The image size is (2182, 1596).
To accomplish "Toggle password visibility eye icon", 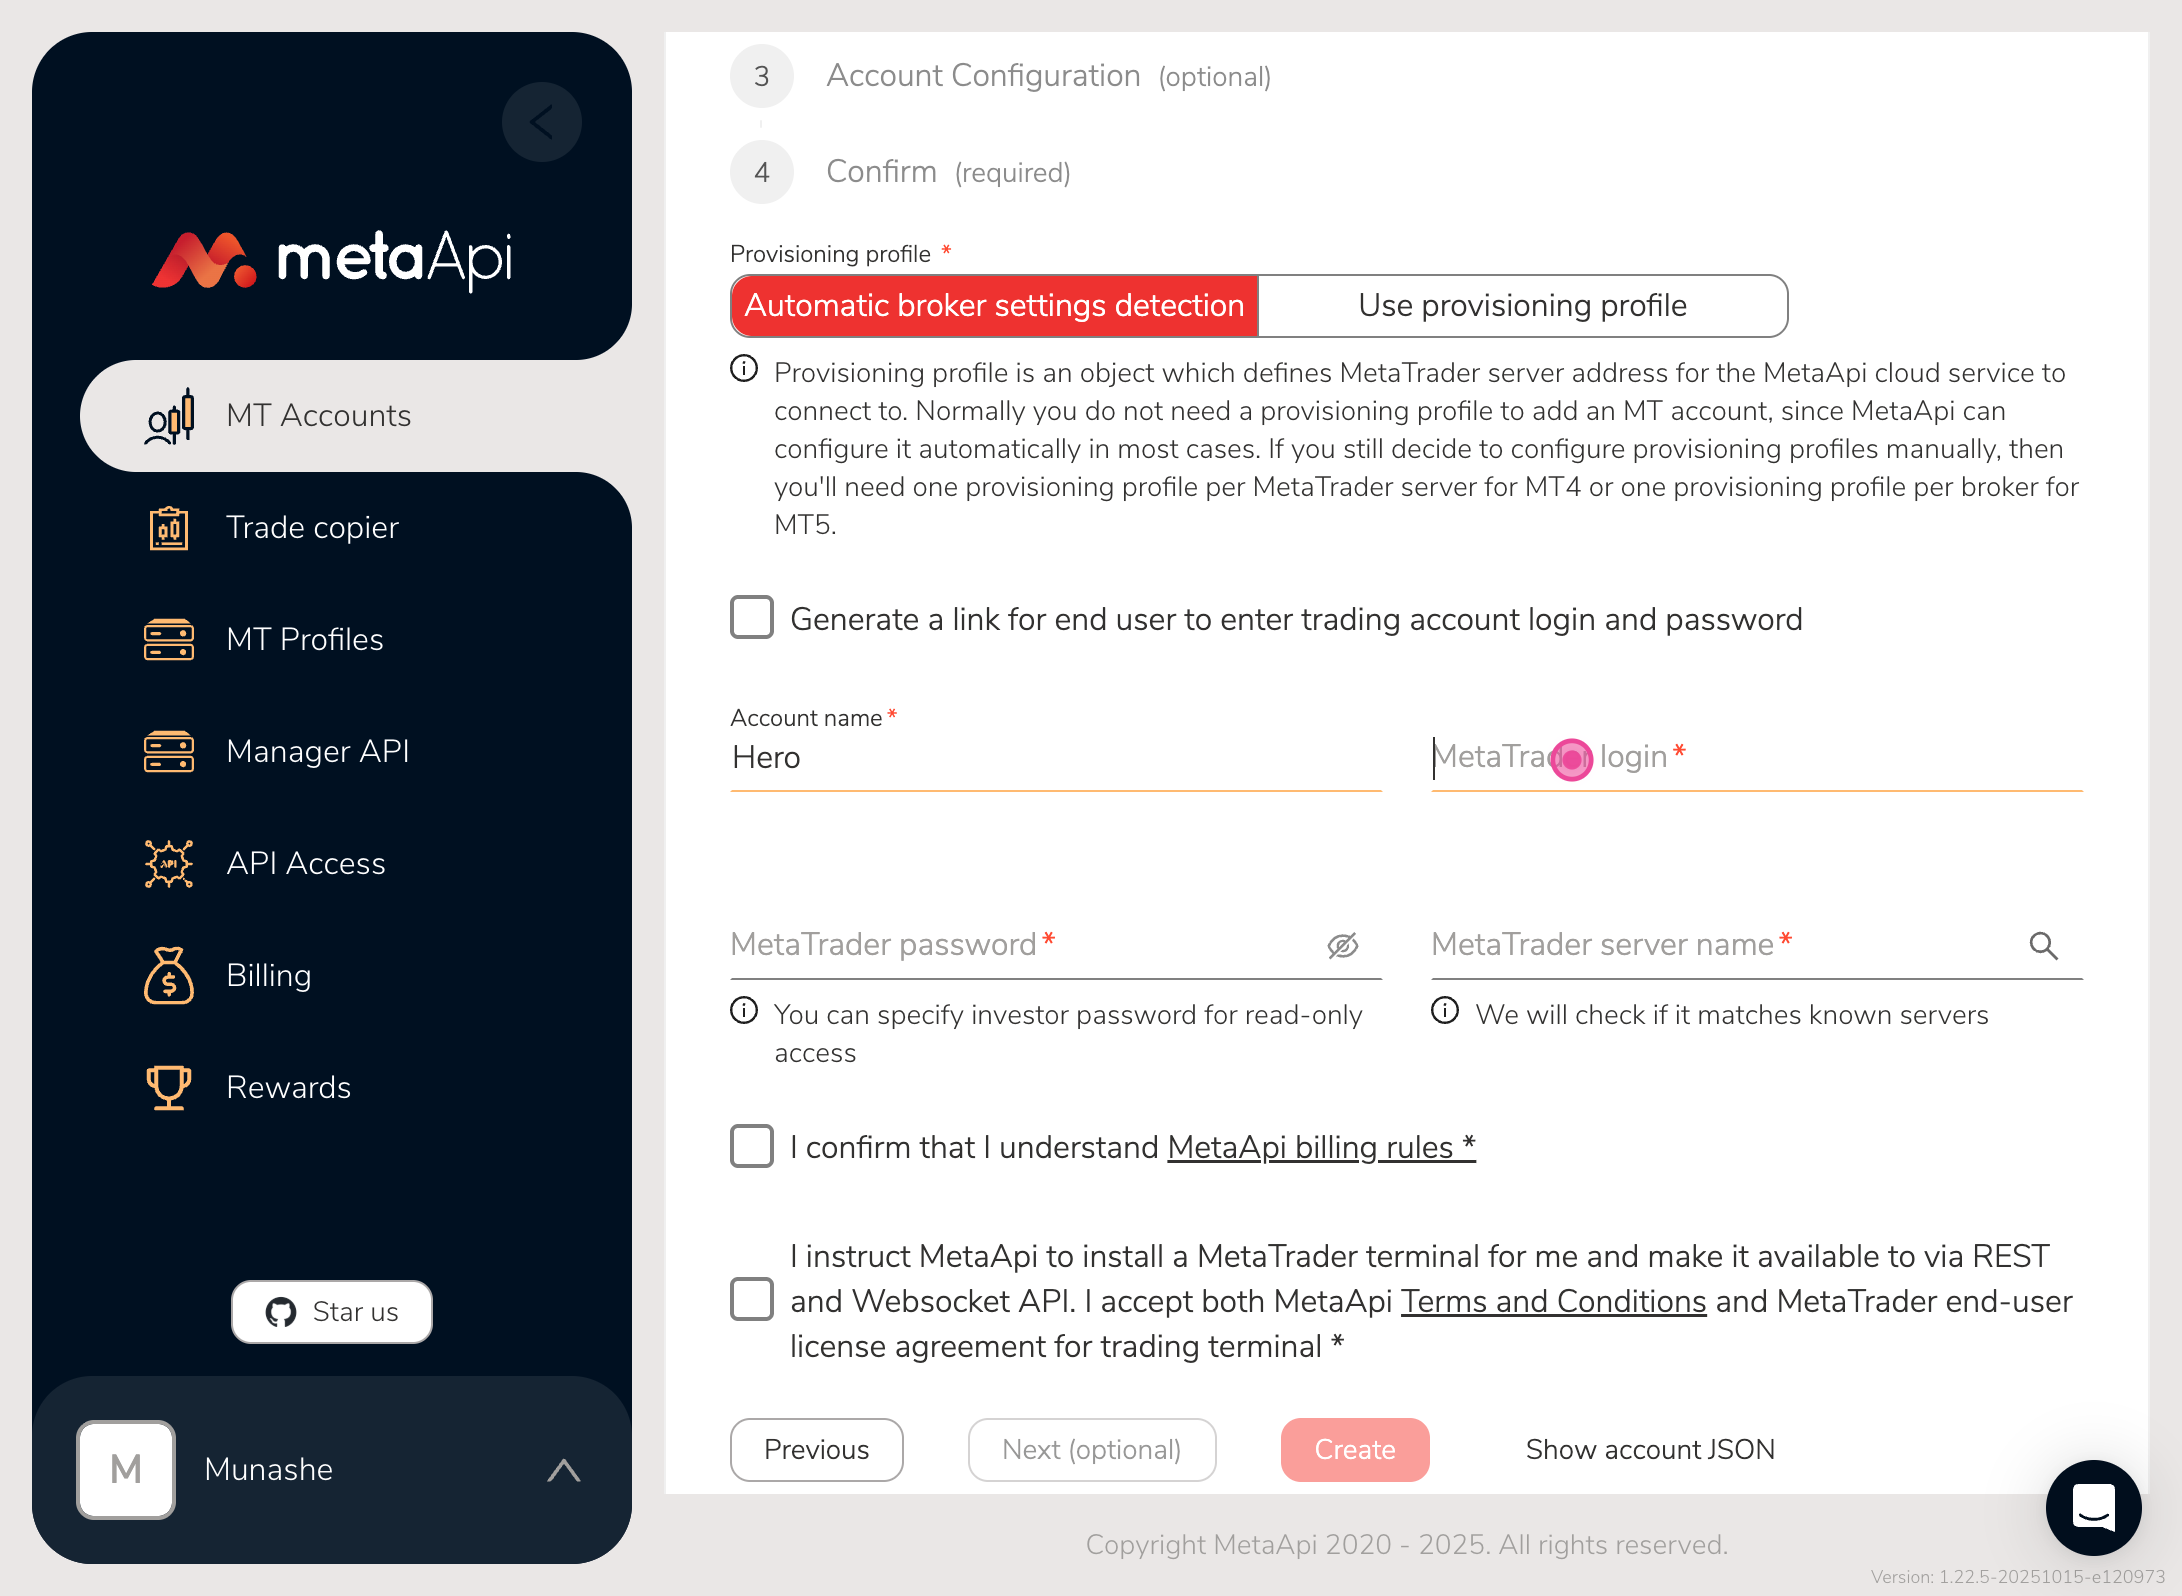I will (x=1342, y=945).
